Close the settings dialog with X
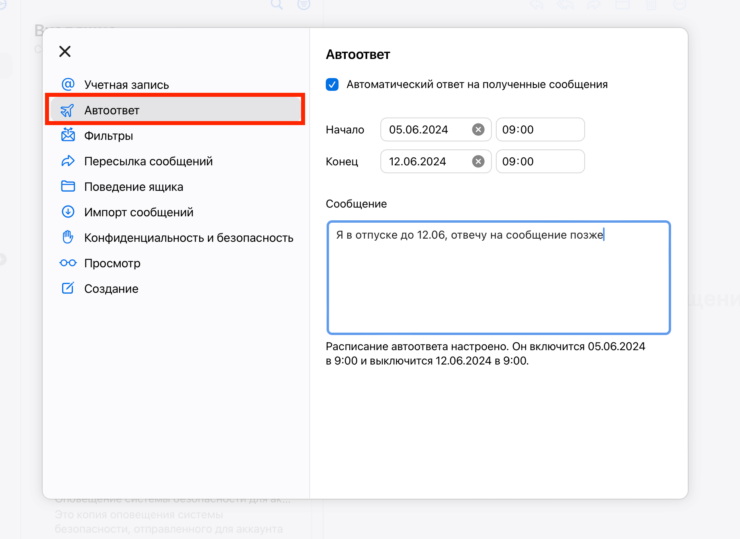This screenshot has height=539, width=740. pos(65,52)
